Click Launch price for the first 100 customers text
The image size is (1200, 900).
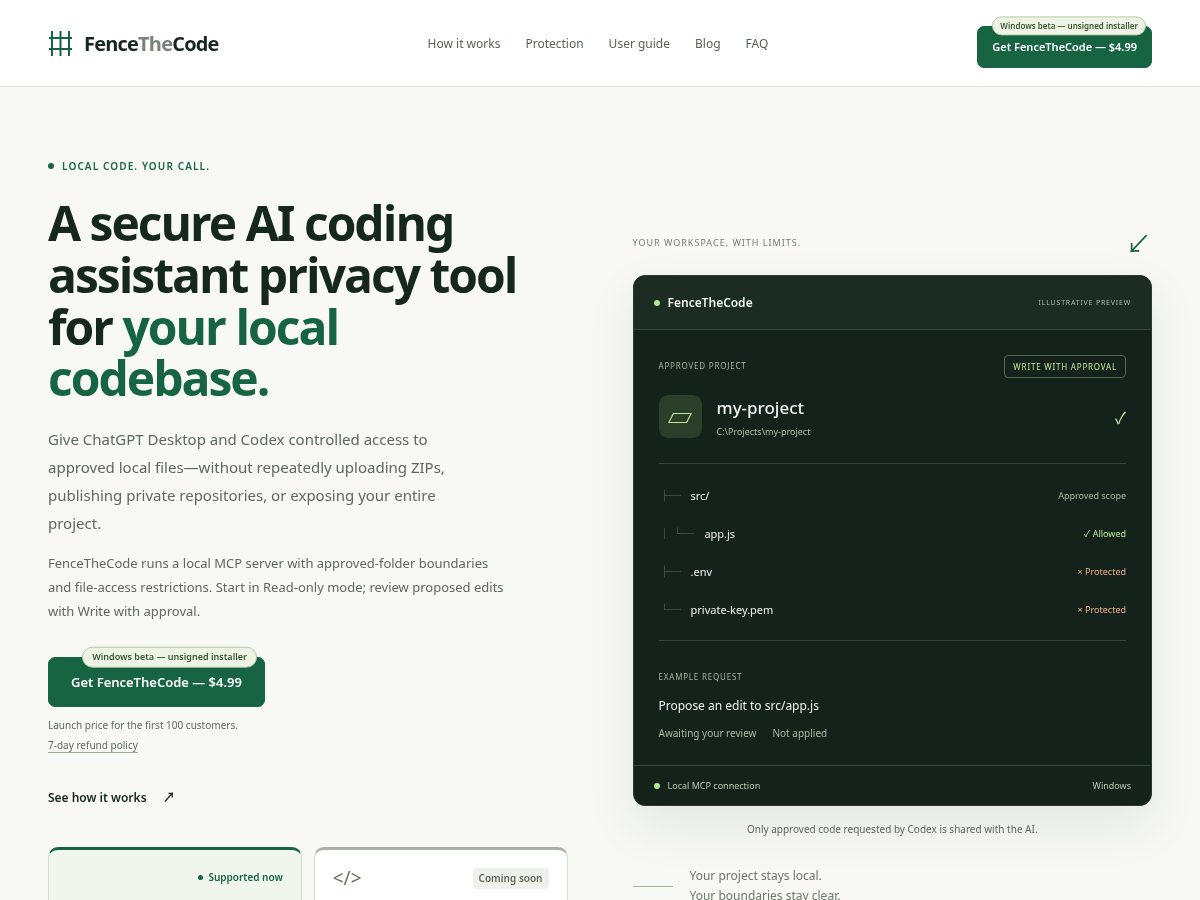point(143,725)
